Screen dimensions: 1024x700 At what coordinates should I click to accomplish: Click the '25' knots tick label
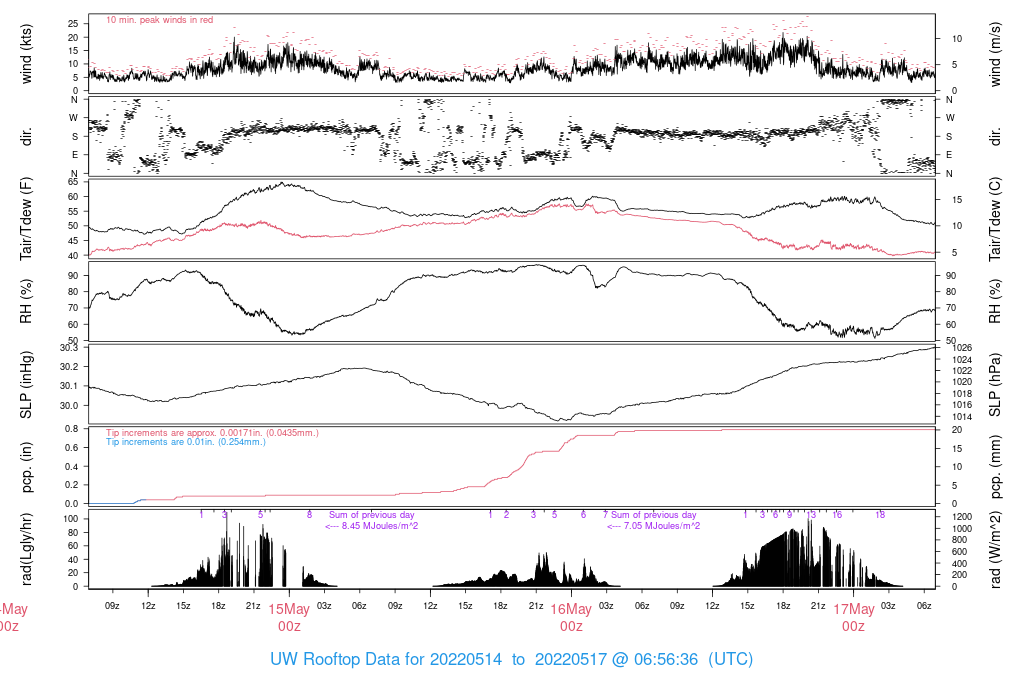pyautogui.click(x=73, y=24)
